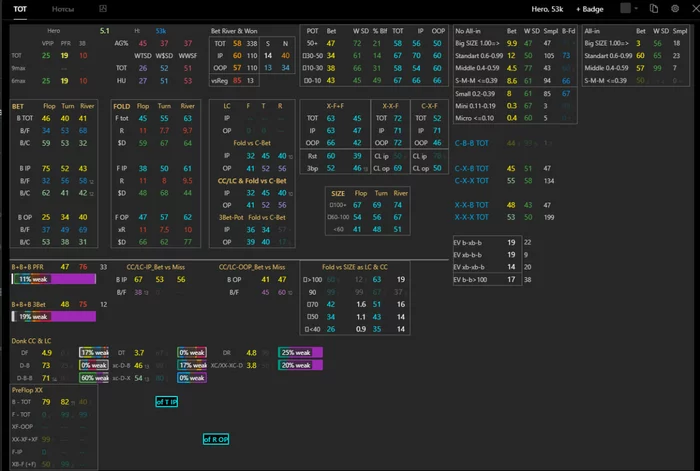Screen dimensions: 700x471
Task: Open the settings gear icon
Action: (x=675, y=8)
